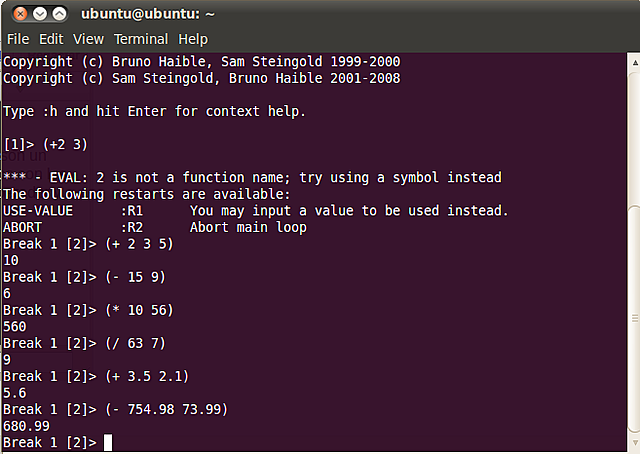Click the 'USE-VALUE' restart line

point(256,211)
